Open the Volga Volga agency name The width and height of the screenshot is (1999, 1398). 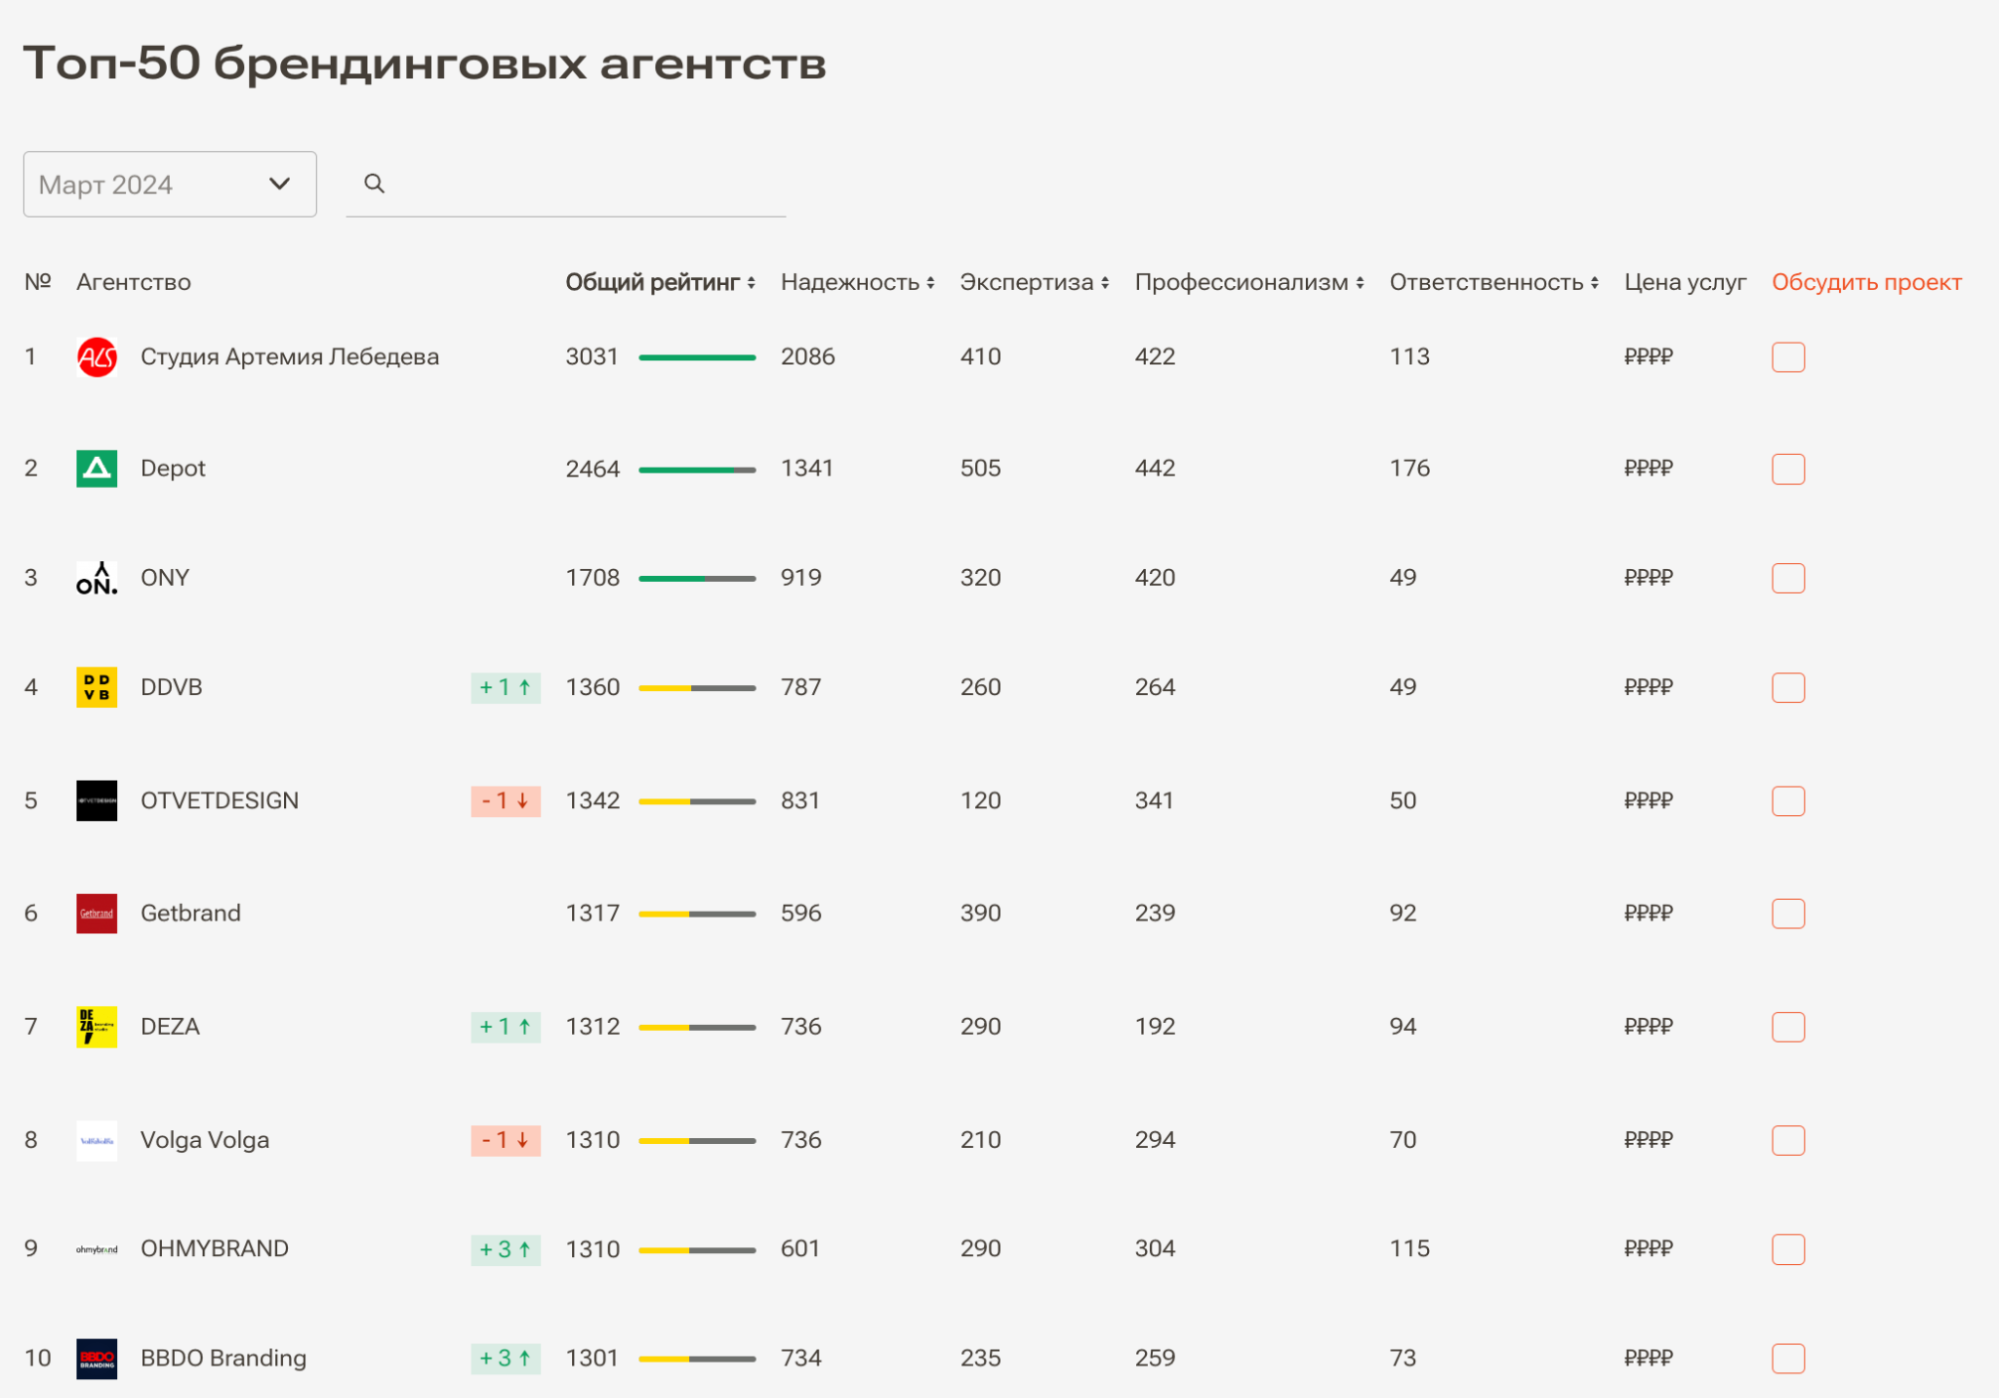[x=205, y=1140]
